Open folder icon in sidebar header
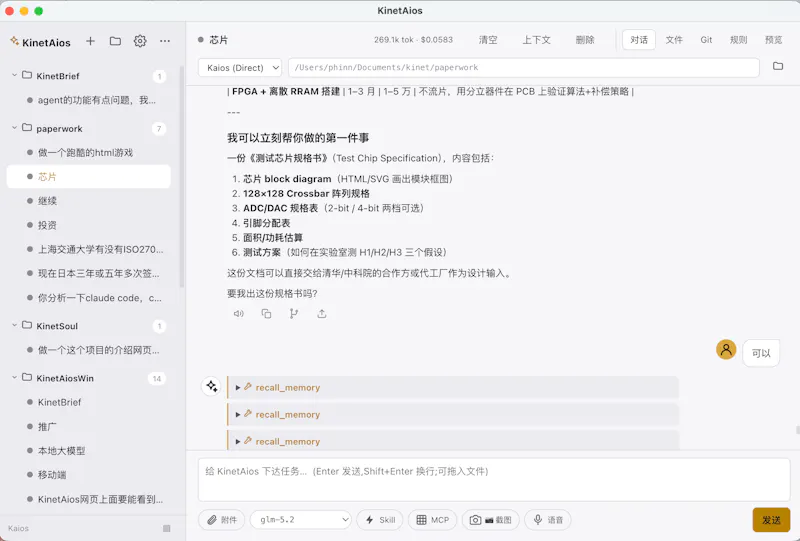The image size is (800, 541). pyautogui.click(x=115, y=41)
